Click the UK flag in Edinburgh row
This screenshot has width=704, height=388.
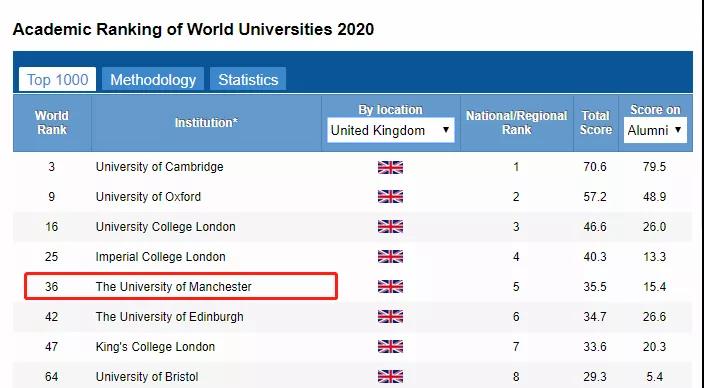point(390,317)
